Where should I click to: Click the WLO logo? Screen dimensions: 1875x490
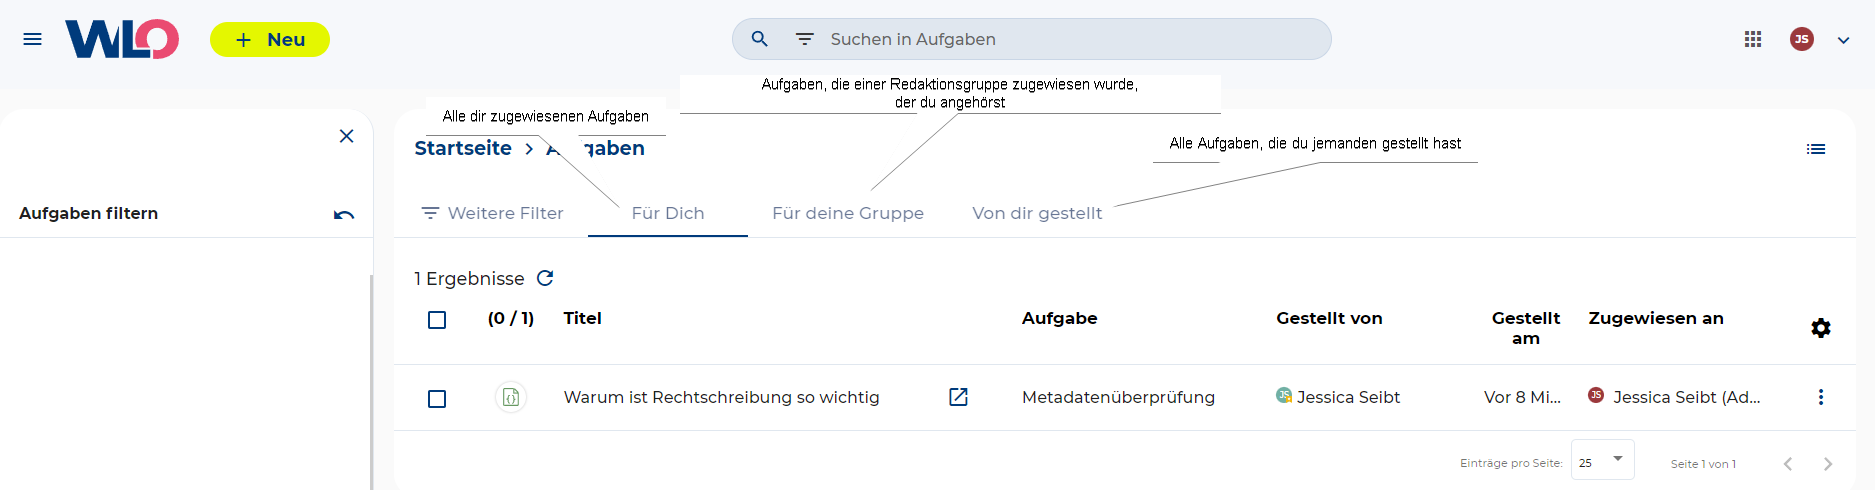tap(122, 39)
